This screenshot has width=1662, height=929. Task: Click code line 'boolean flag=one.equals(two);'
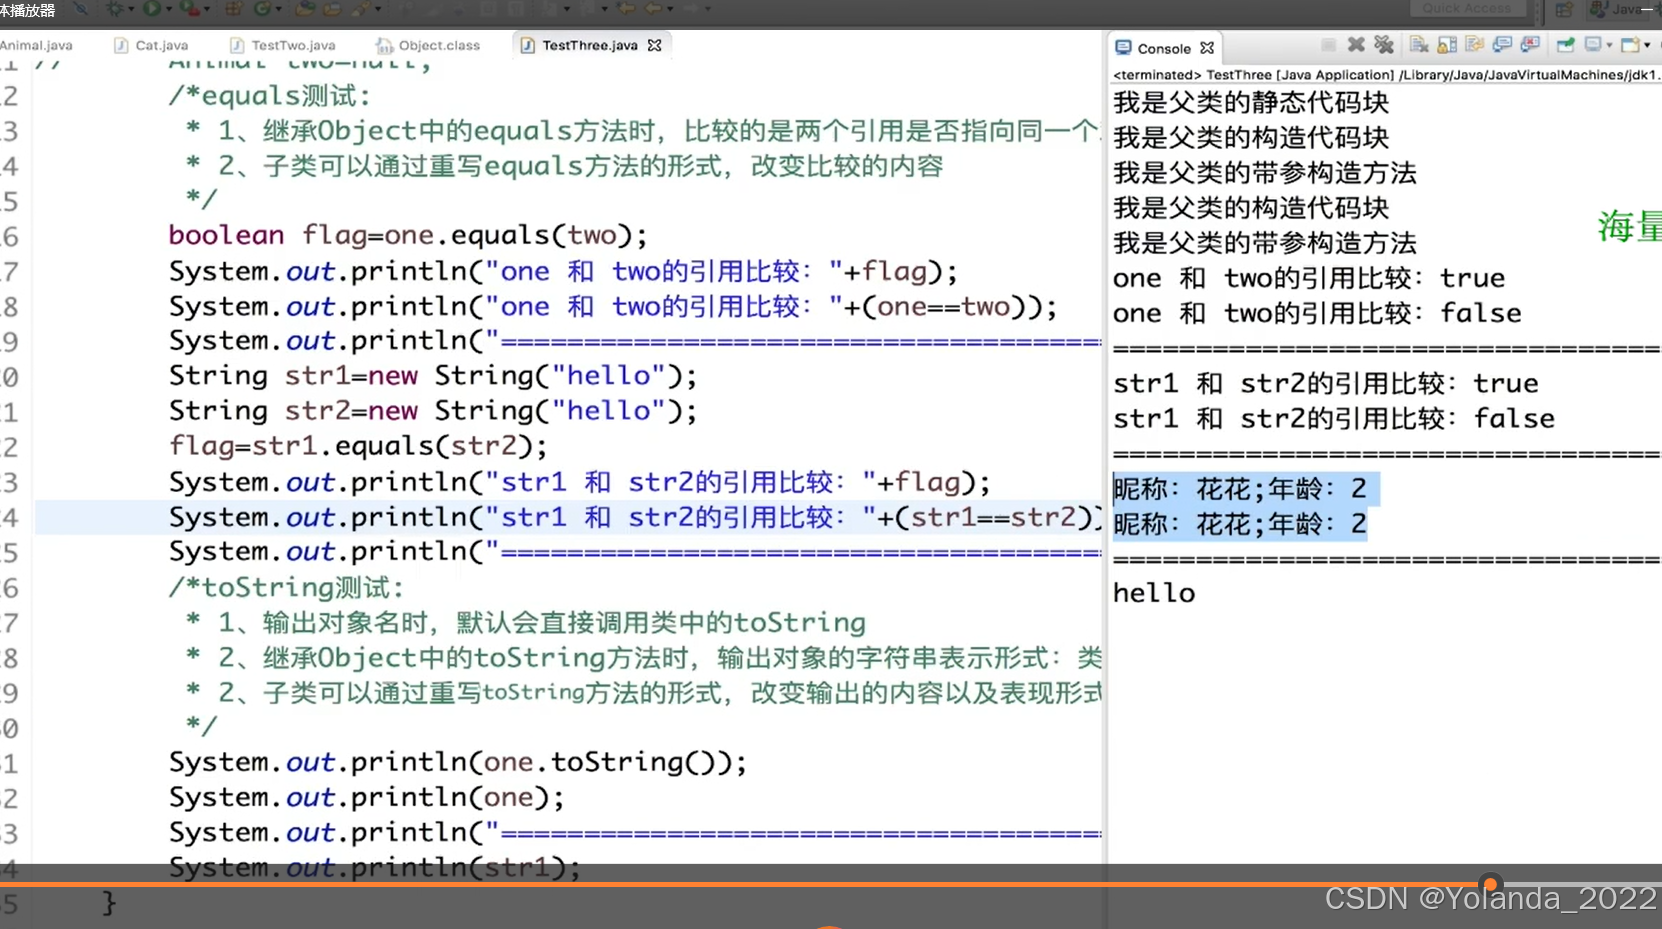(x=408, y=235)
